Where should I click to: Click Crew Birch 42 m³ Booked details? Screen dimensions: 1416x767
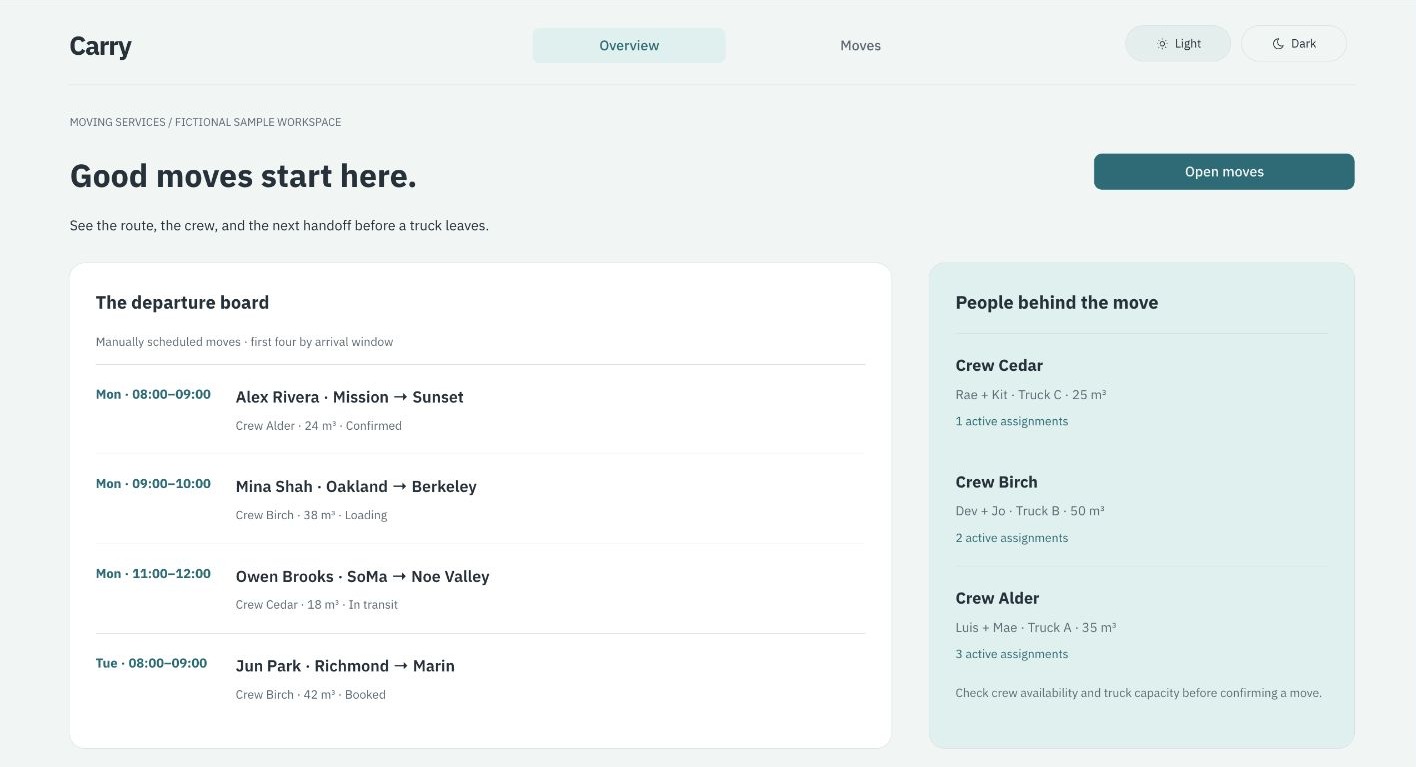click(x=311, y=695)
